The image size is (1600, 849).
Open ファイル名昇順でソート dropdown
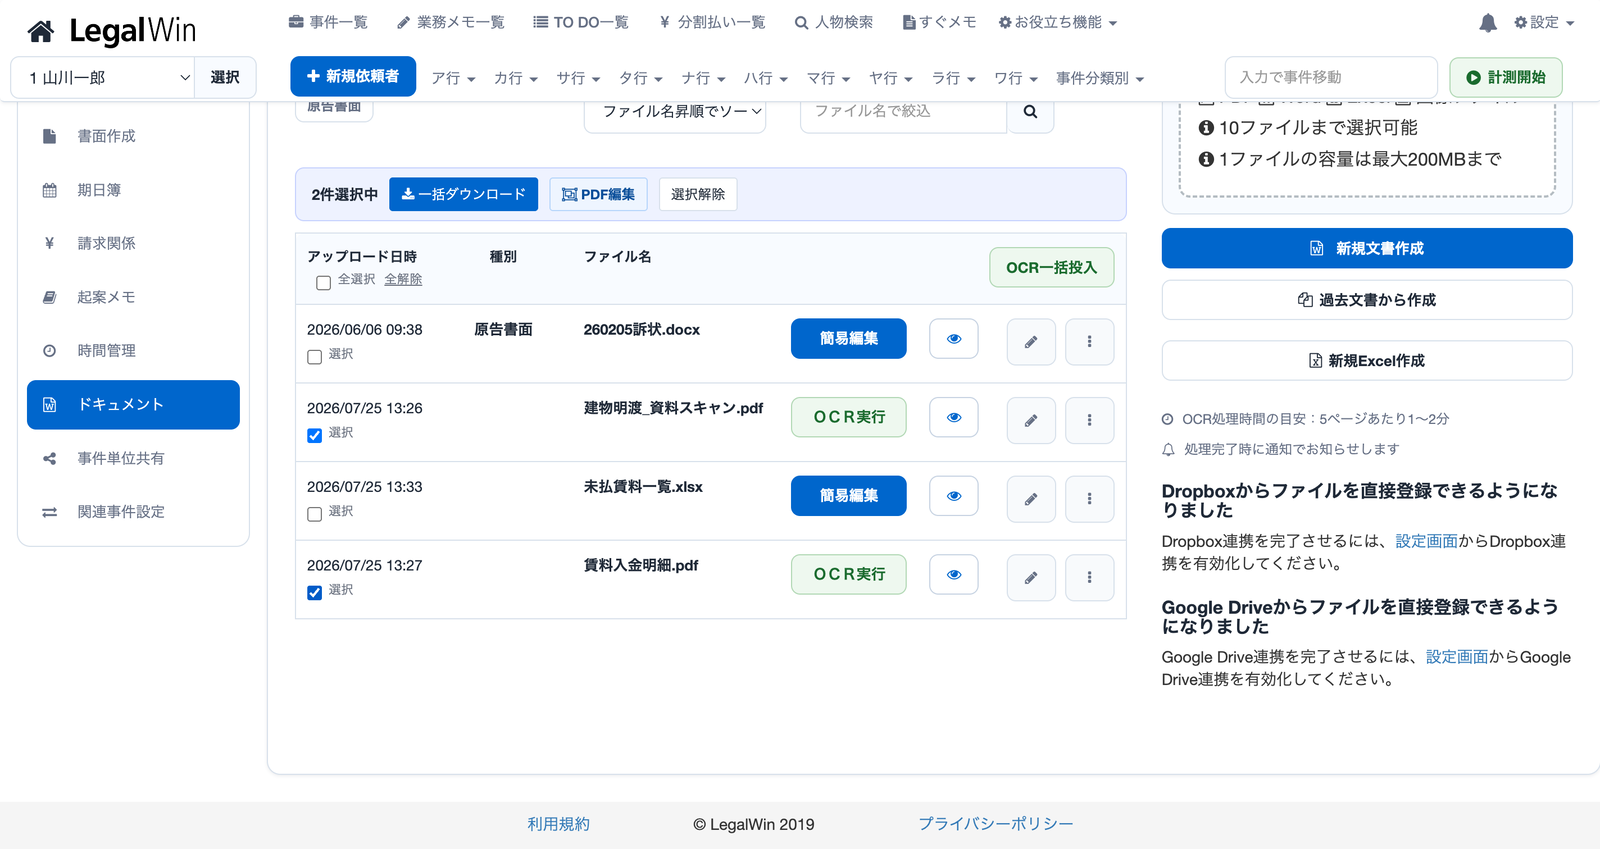point(675,111)
